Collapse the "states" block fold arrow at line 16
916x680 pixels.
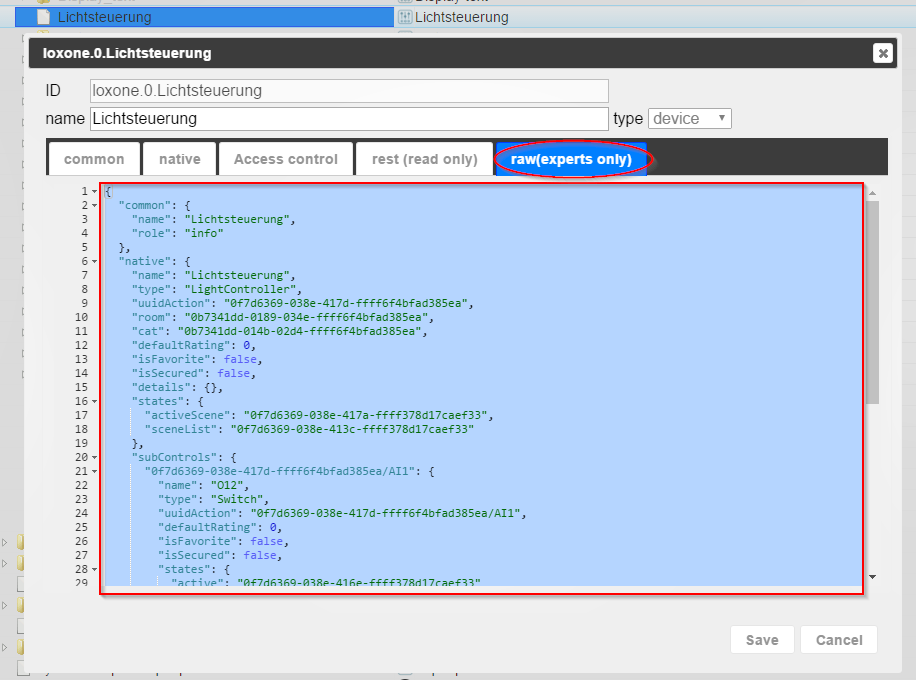tap(95, 402)
